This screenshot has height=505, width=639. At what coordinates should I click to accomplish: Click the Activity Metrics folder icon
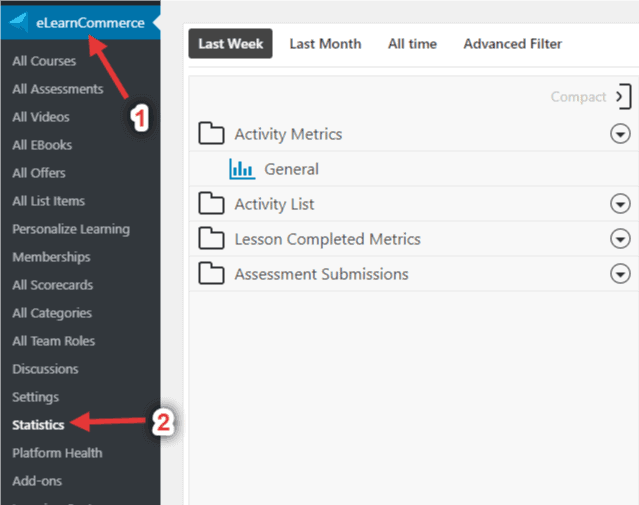coord(211,133)
